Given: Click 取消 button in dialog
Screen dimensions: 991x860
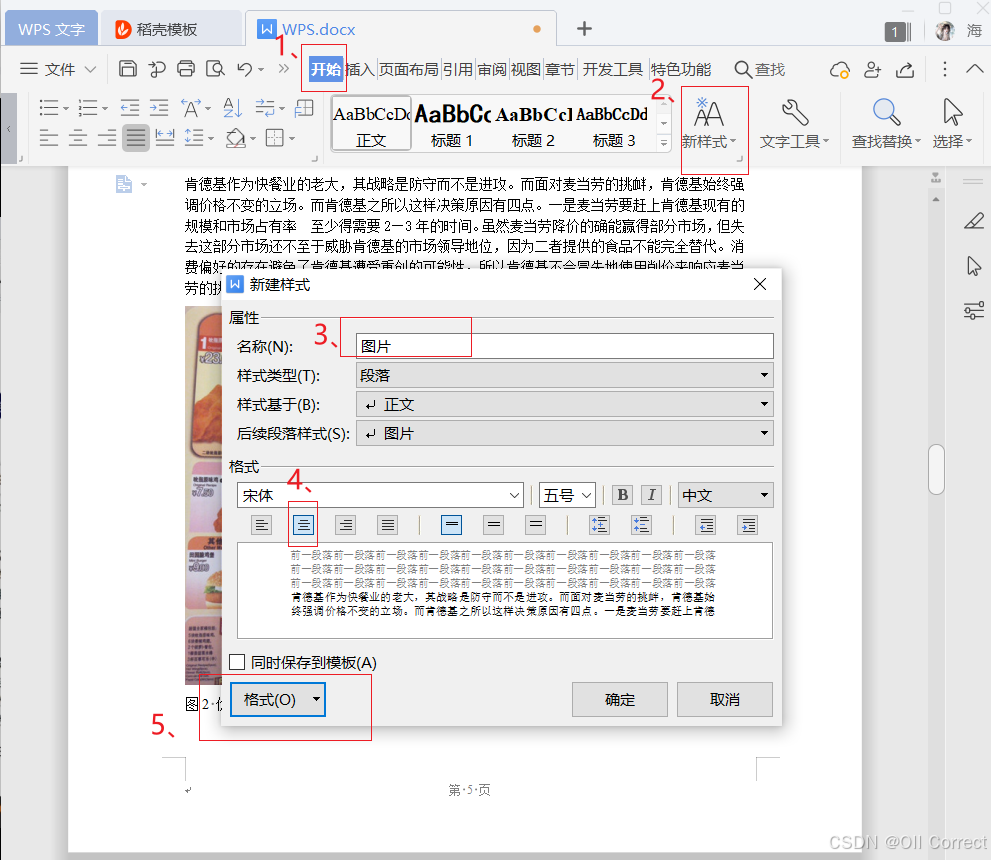Looking at the screenshot, I should click(x=724, y=700).
